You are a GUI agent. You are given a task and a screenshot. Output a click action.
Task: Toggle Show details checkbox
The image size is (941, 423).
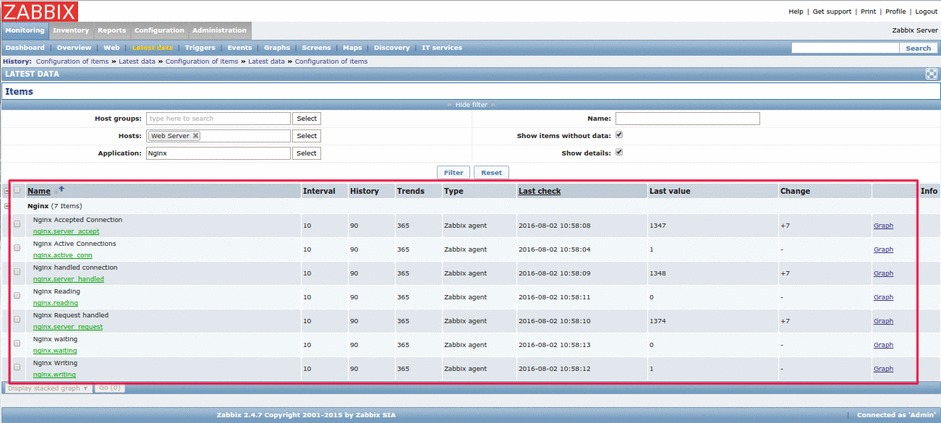tap(619, 152)
